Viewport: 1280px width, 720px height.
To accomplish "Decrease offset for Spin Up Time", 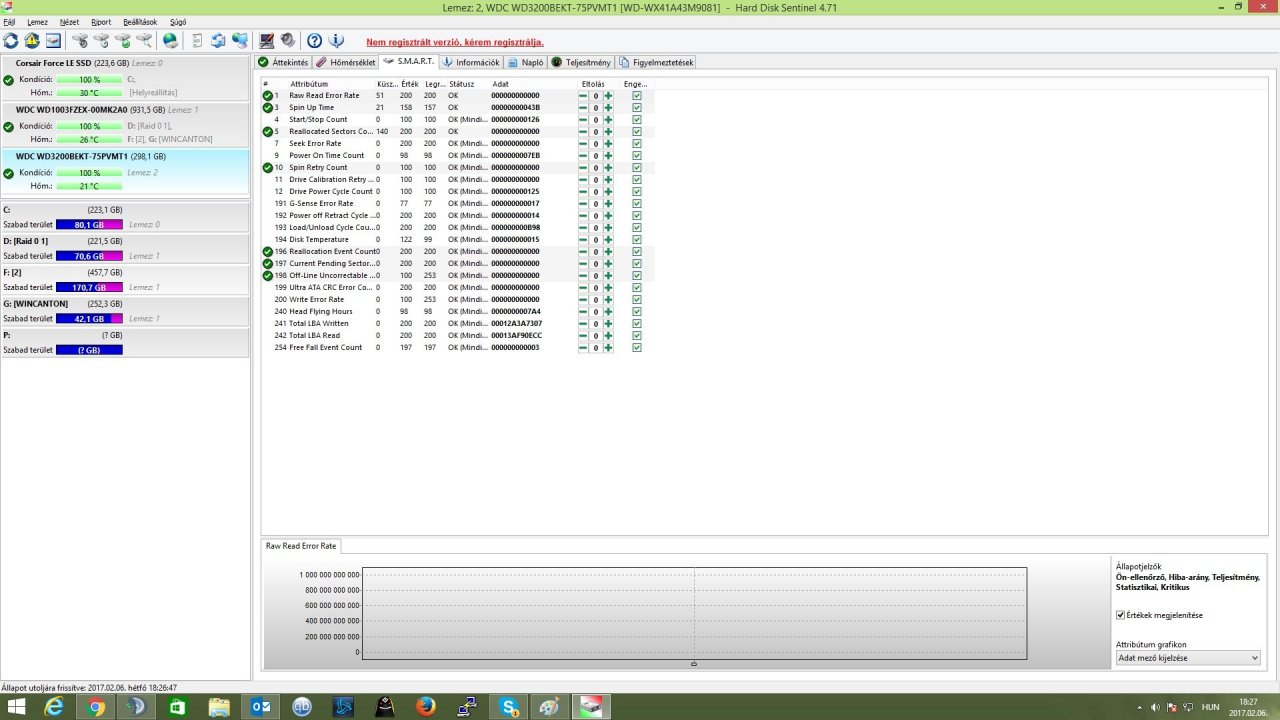I will point(583,107).
